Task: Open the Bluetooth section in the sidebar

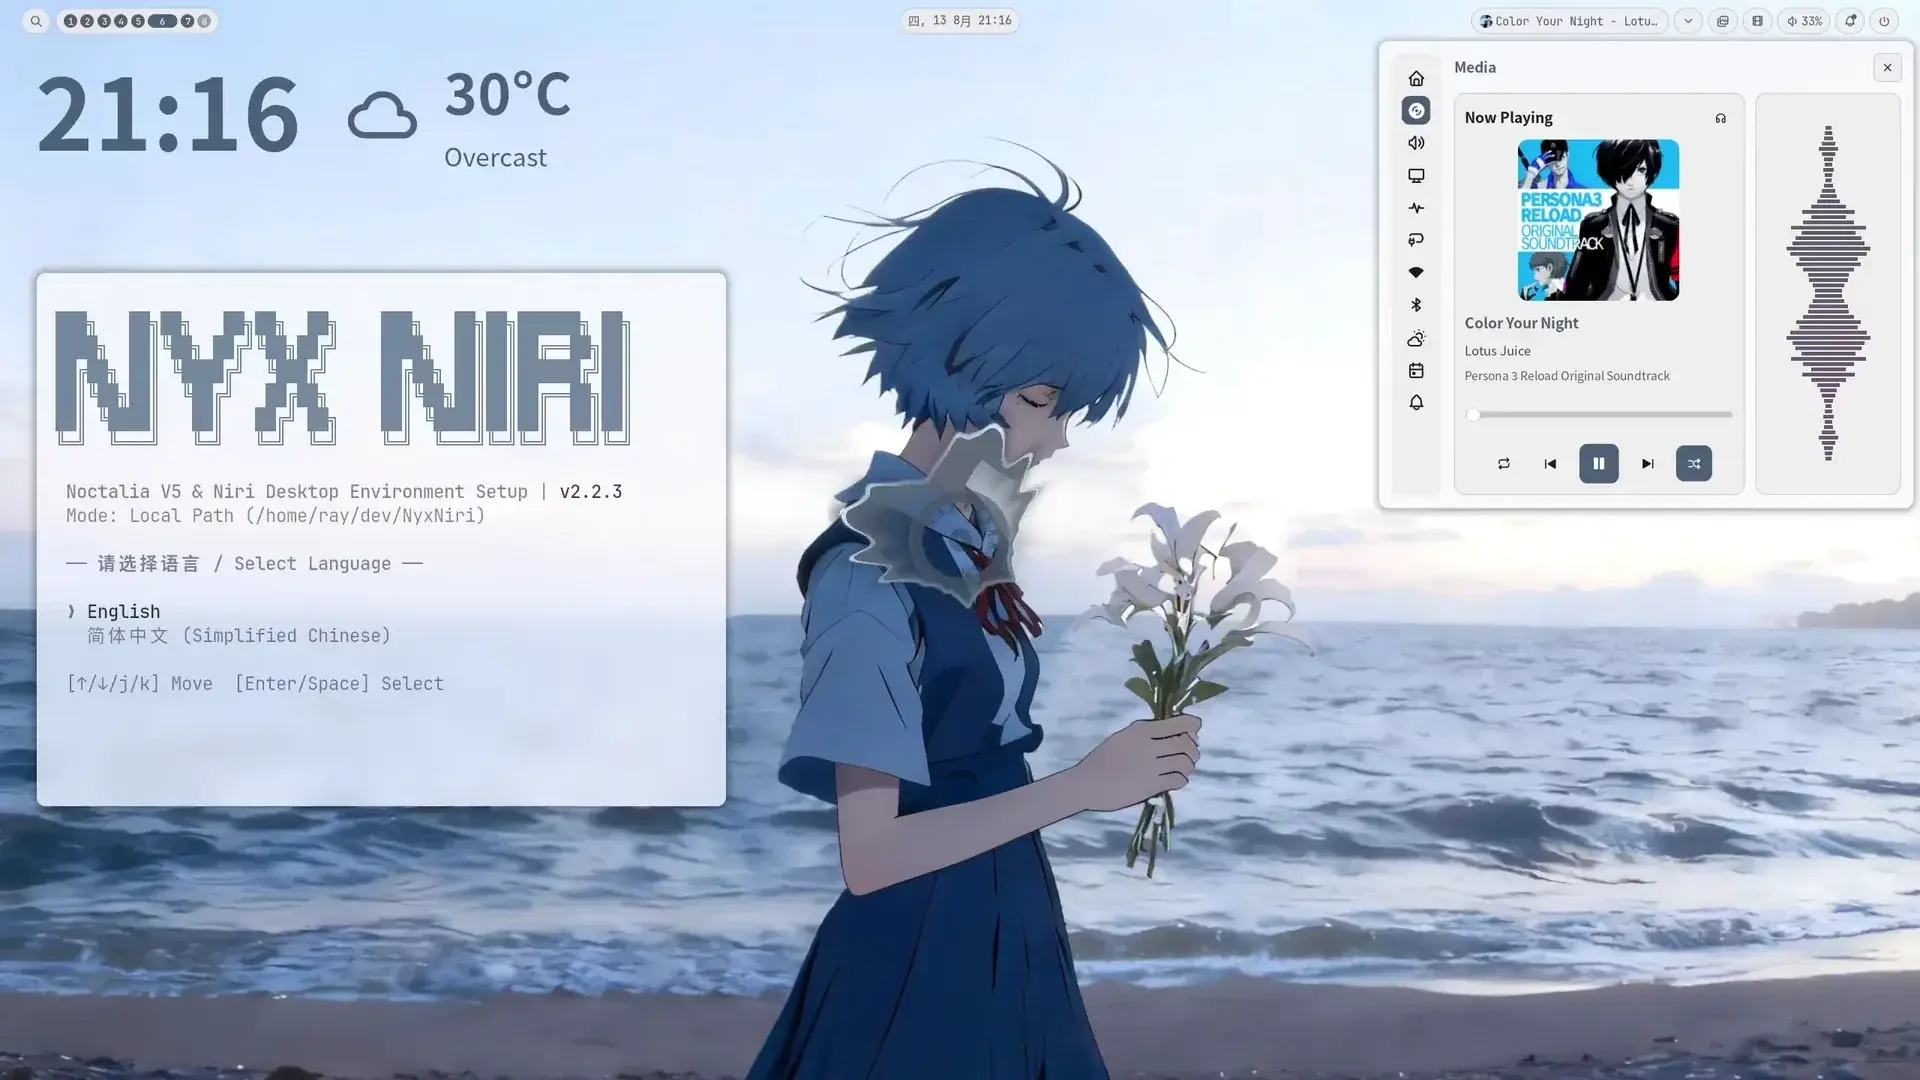Action: 1416,305
